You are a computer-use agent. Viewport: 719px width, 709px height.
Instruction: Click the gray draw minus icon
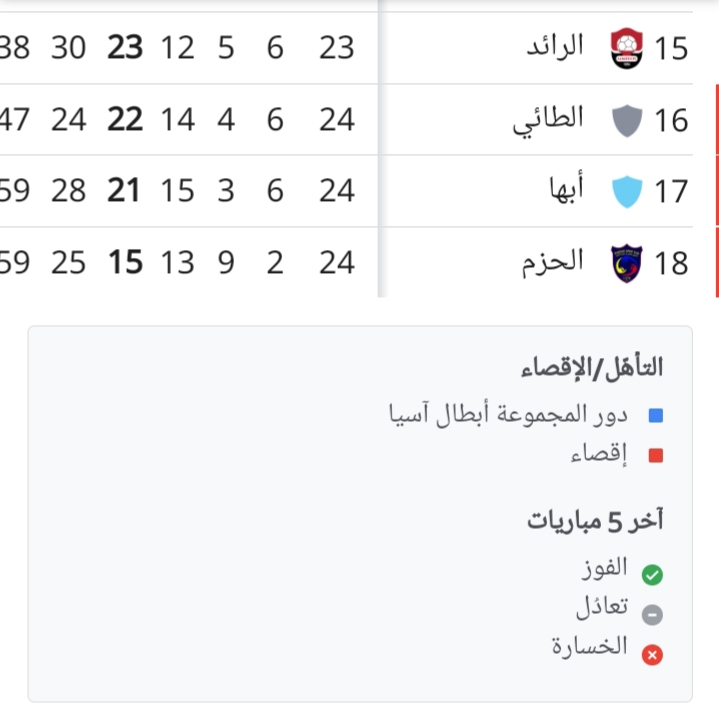tap(652, 615)
